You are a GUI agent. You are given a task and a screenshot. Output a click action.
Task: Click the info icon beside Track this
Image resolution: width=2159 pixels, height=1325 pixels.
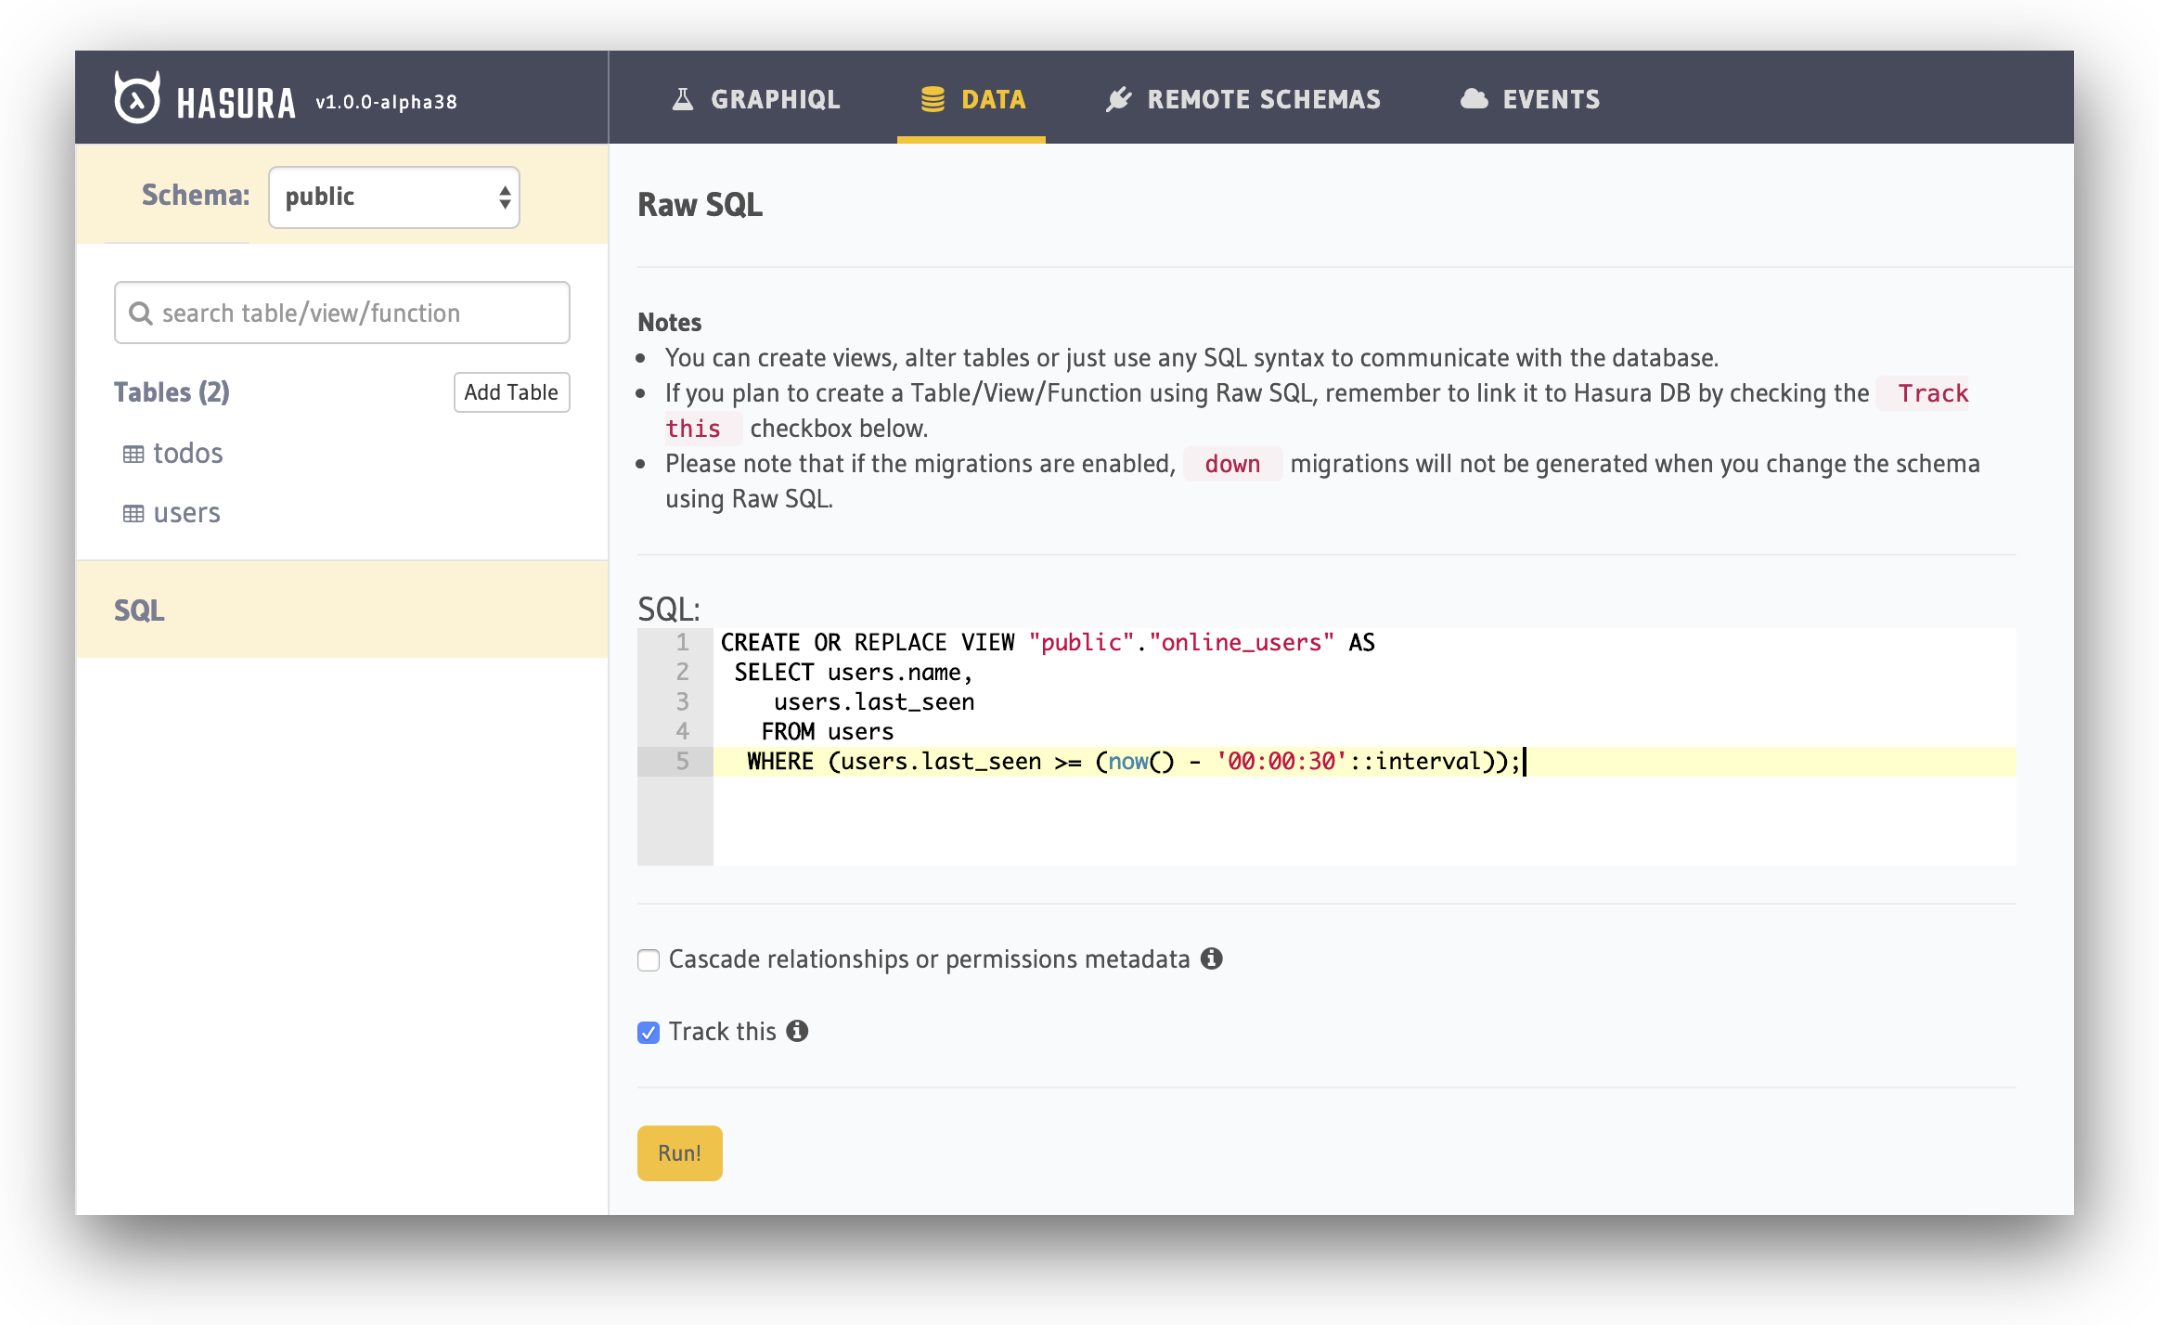point(797,1031)
